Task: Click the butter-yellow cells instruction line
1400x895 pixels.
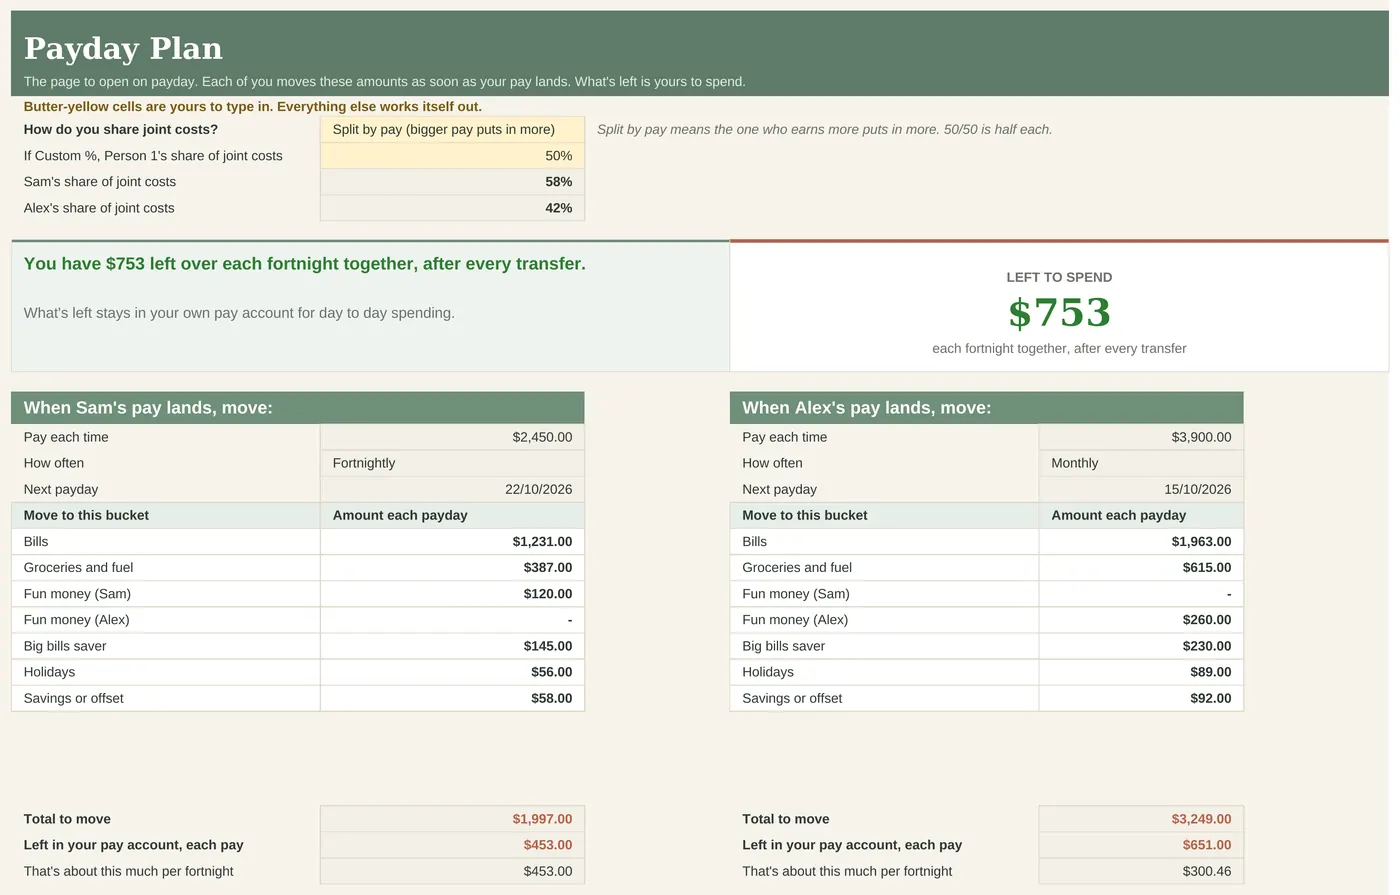Action: tap(253, 106)
